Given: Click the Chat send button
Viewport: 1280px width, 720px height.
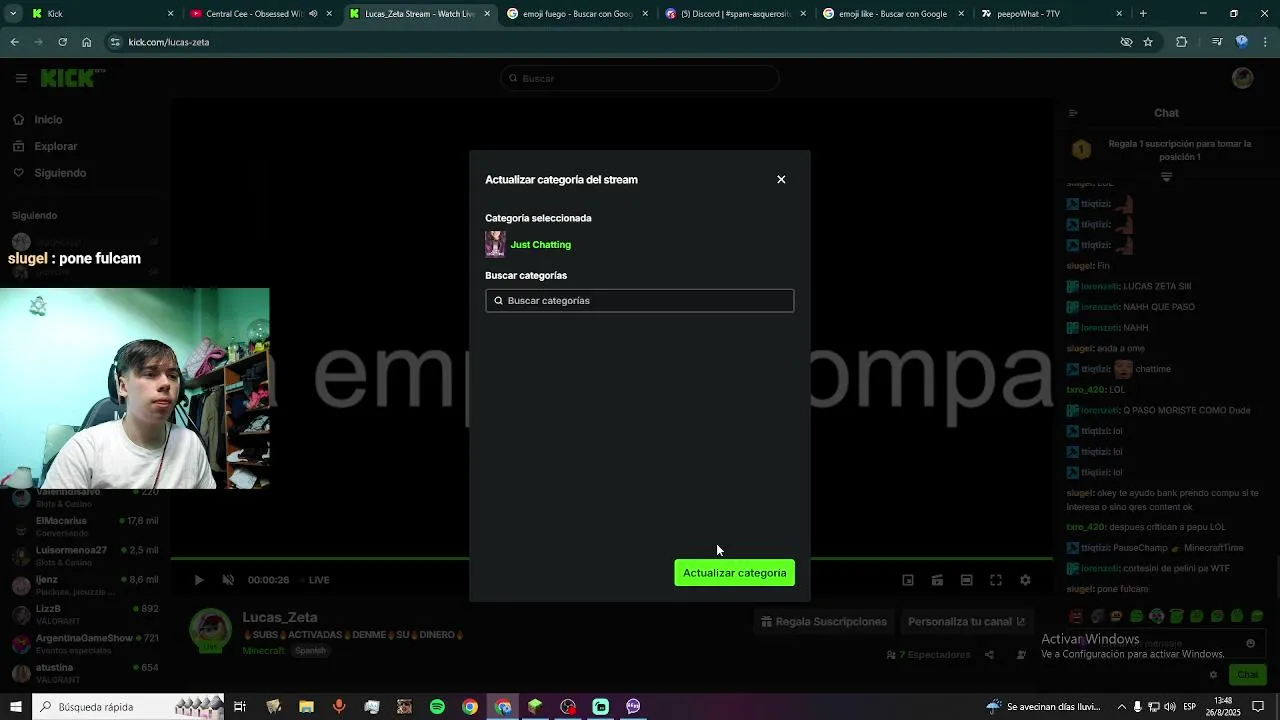Looking at the screenshot, I should (1247, 675).
